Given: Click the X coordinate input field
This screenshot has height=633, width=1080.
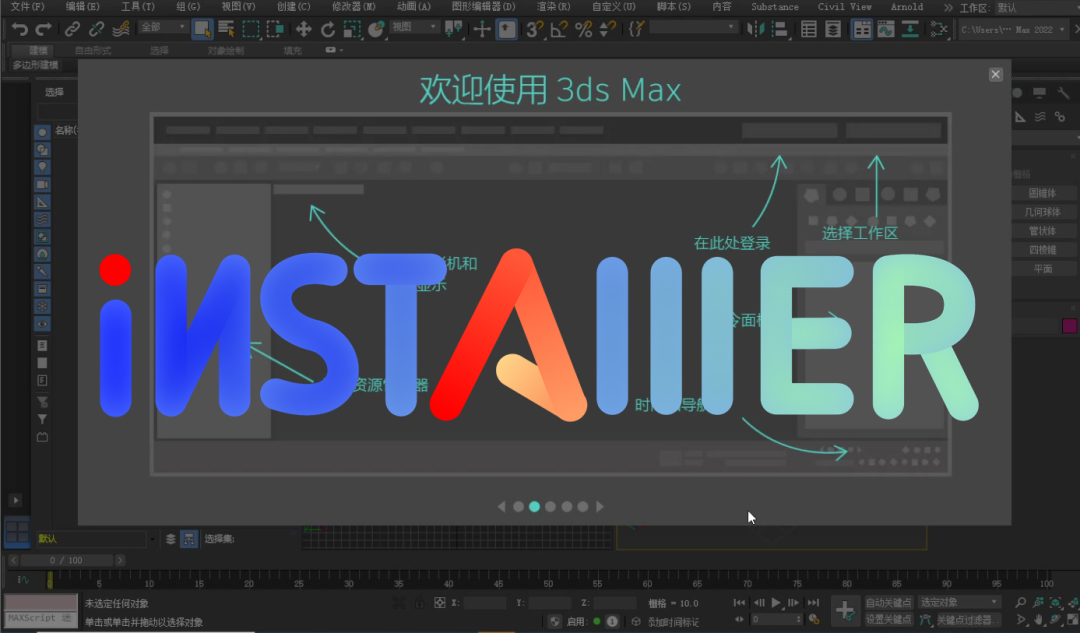Looking at the screenshot, I should coord(485,603).
